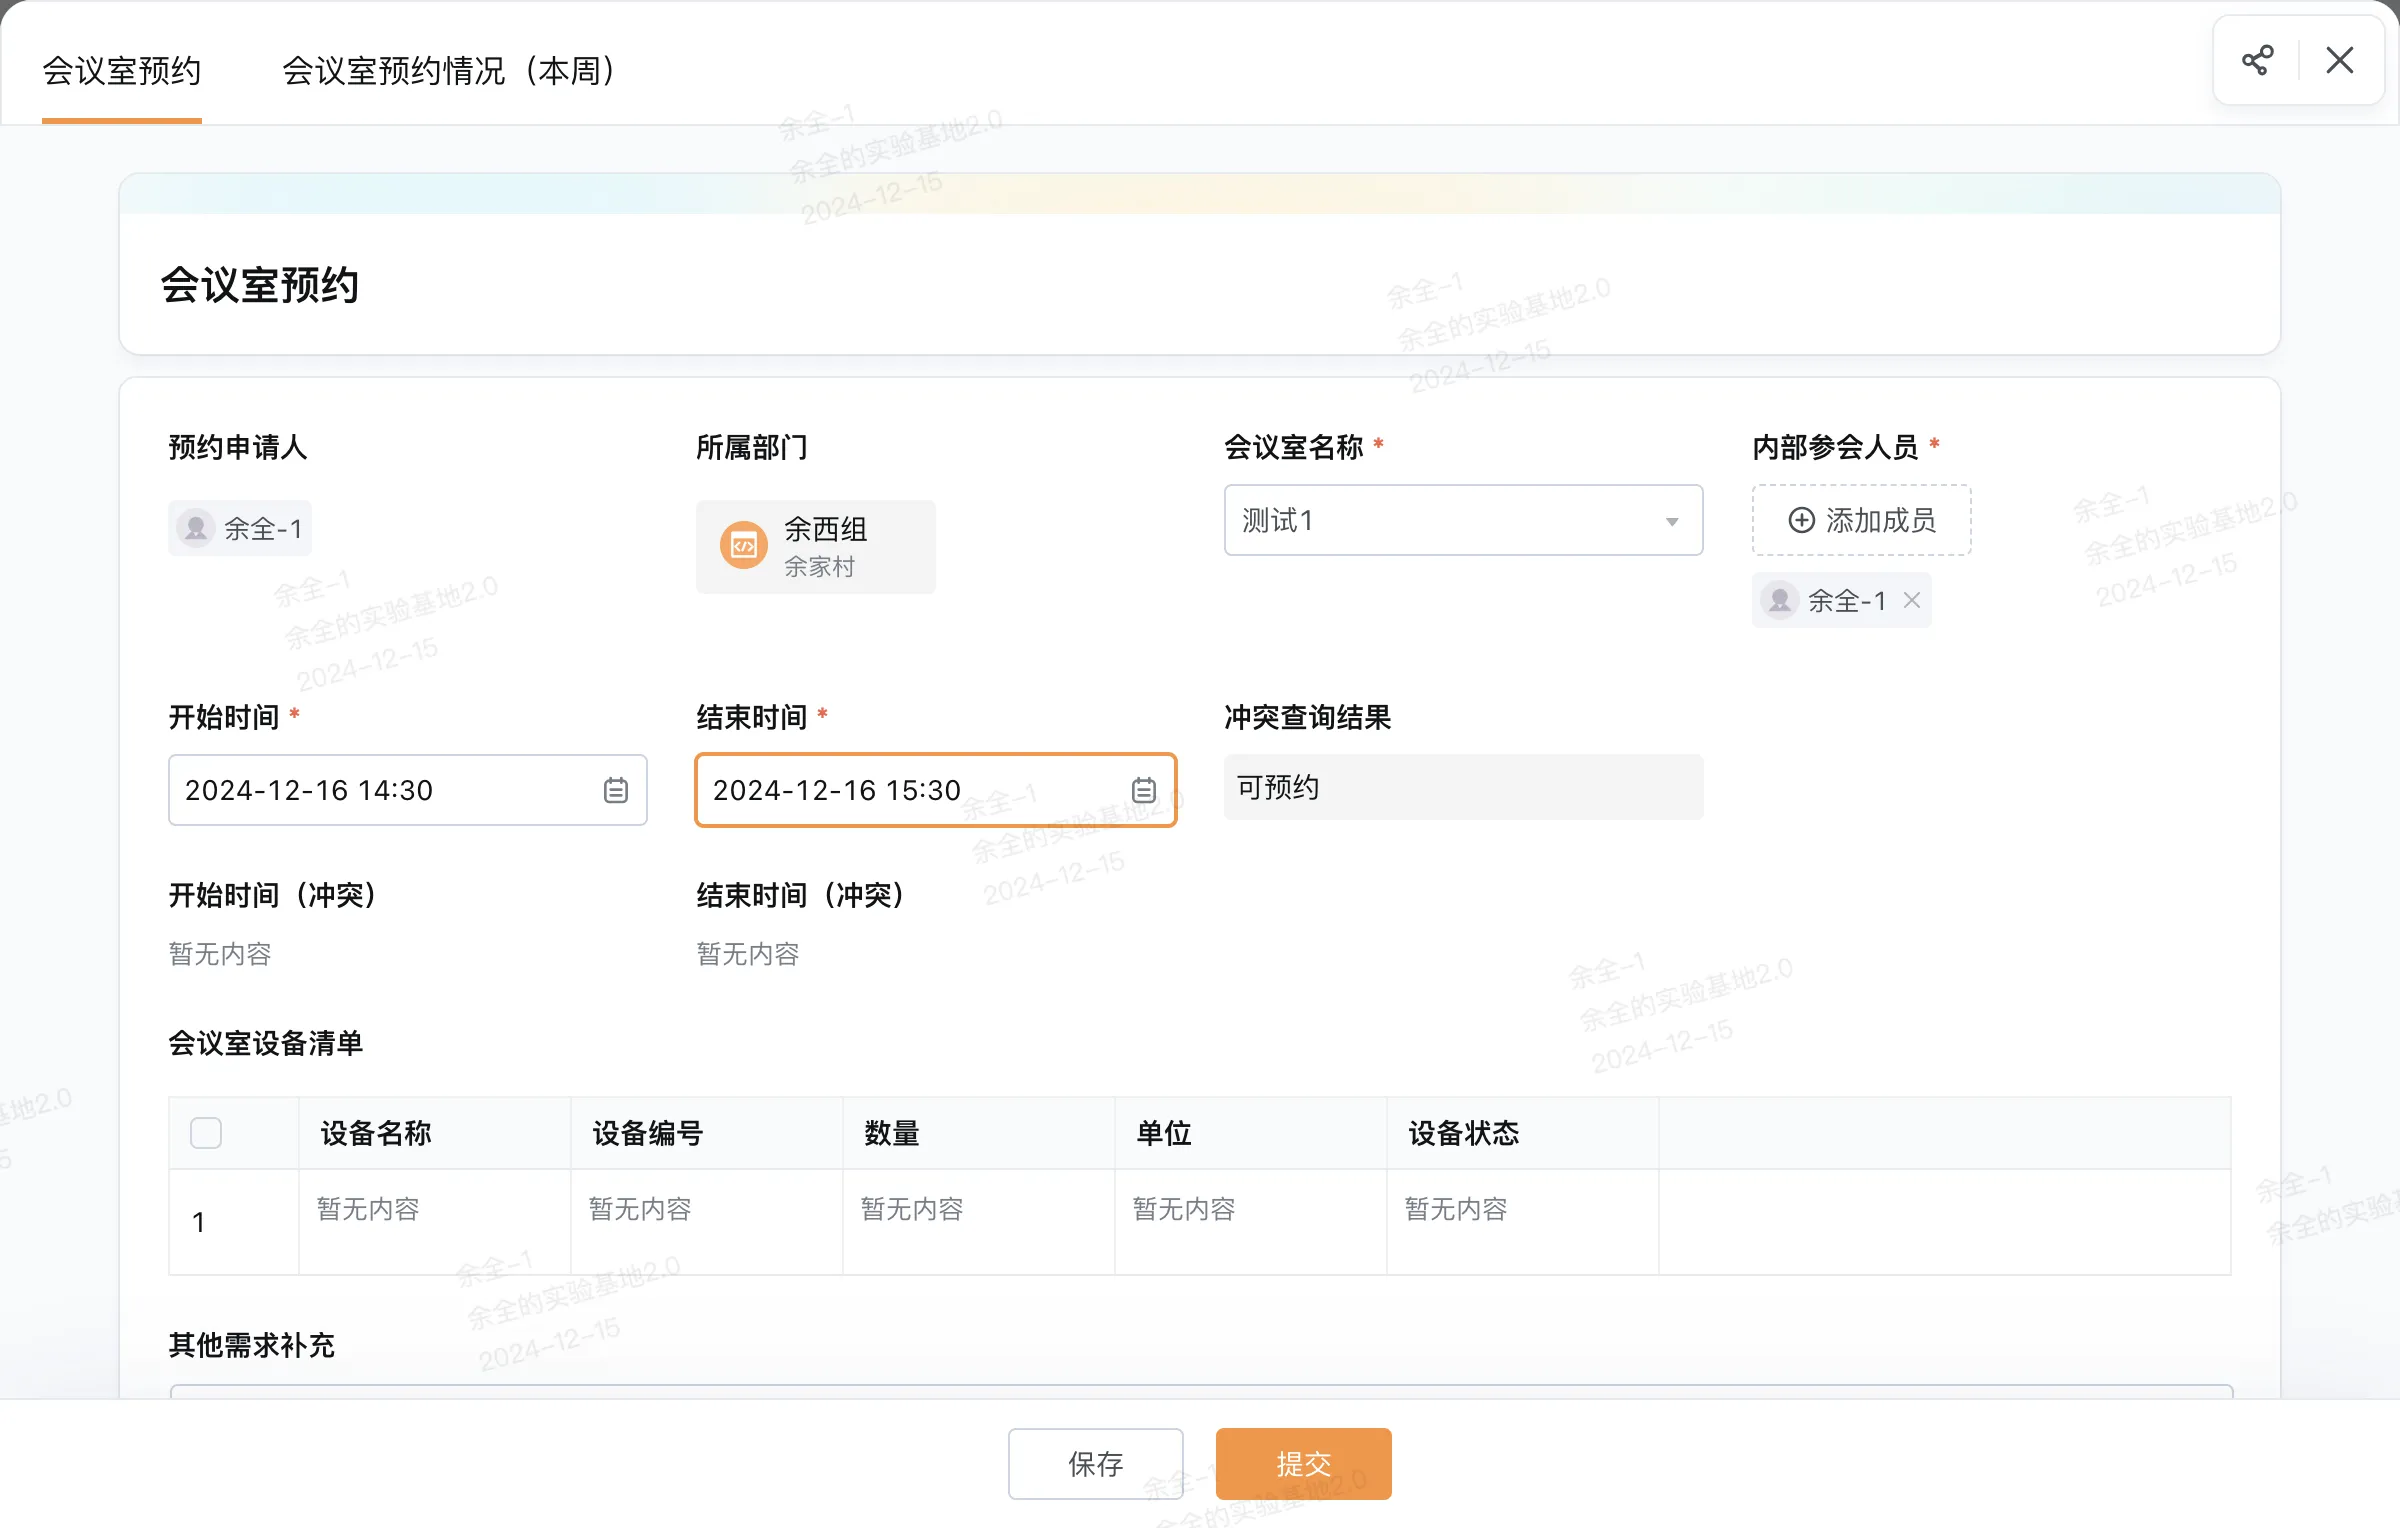
Task: Click the 冲突查询结果 field showing 可预约
Action: click(1462, 787)
